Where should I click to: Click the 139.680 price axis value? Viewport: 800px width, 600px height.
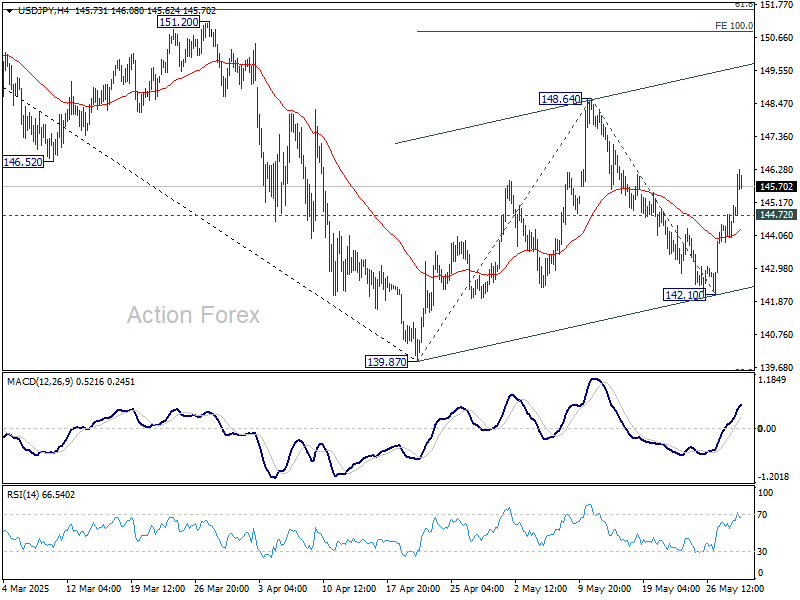(777, 367)
